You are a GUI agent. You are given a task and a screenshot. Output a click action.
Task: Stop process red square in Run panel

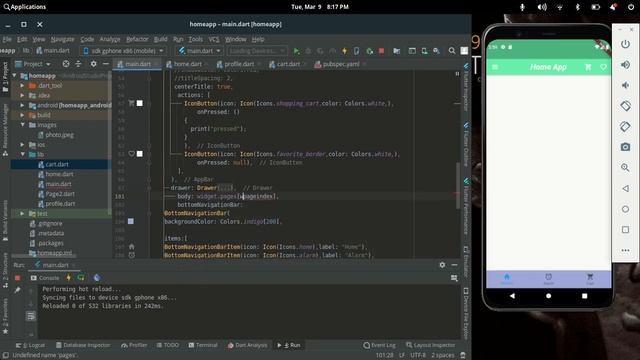[18, 278]
